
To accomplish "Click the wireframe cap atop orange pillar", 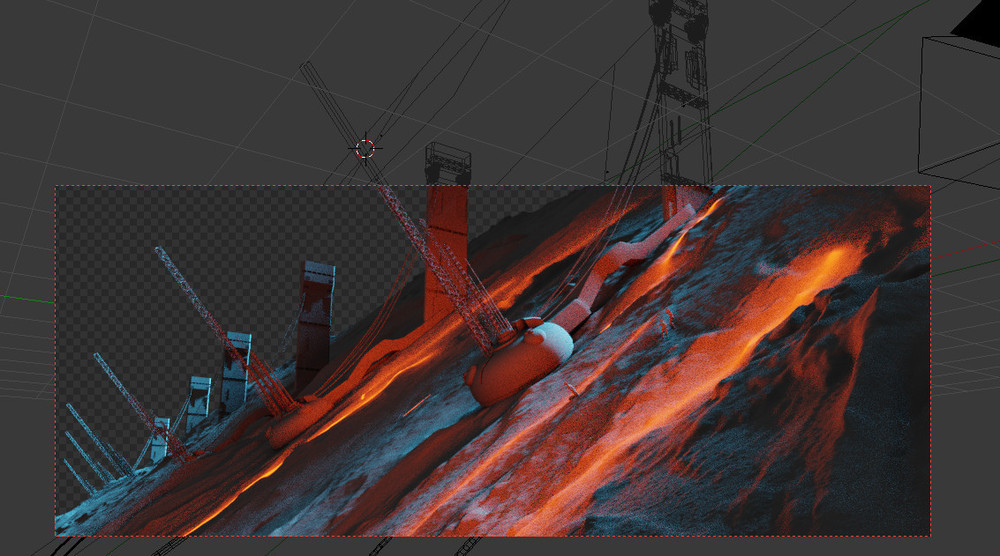I will point(447,163).
